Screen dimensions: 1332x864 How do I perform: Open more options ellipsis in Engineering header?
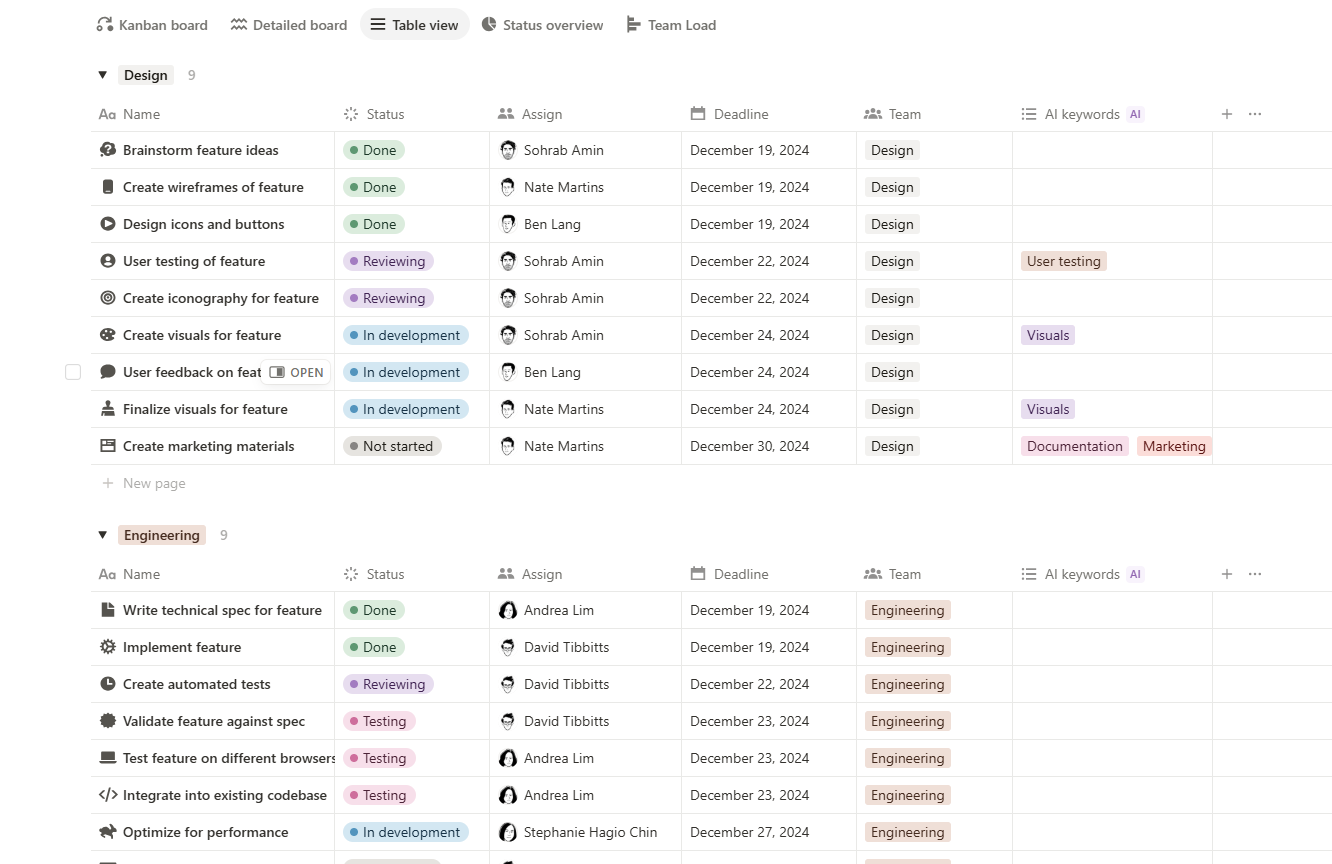pyautogui.click(x=1255, y=574)
